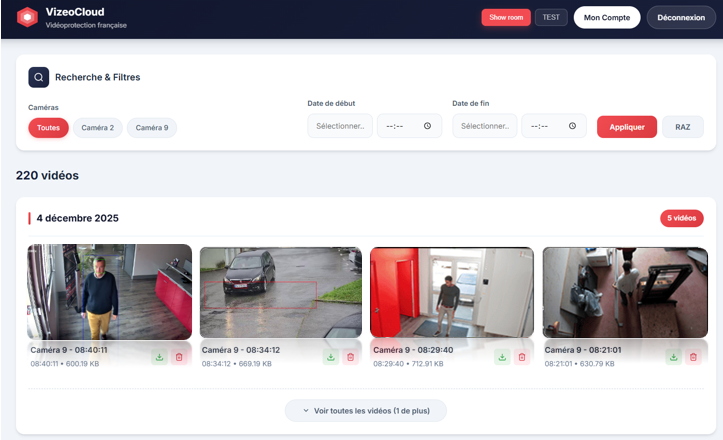The image size is (723, 440).
Task: Select the Toutes camera filter
Action: point(48,128)
